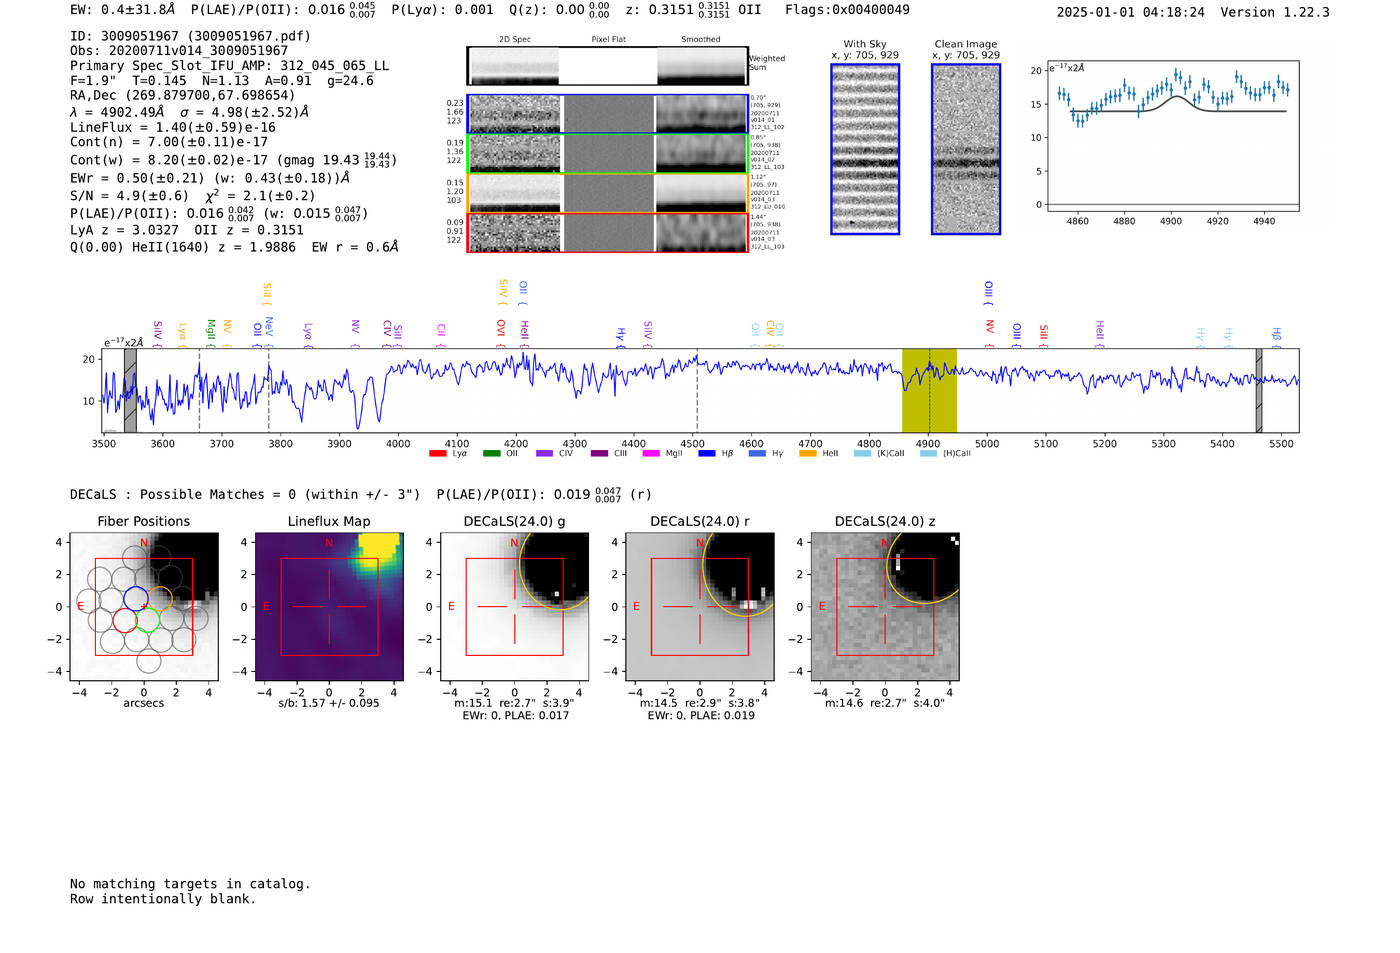The height and width of the screenshot is (953, 1400).
Task: Click 'No matching targets in catalog.'
Action: 190,884
